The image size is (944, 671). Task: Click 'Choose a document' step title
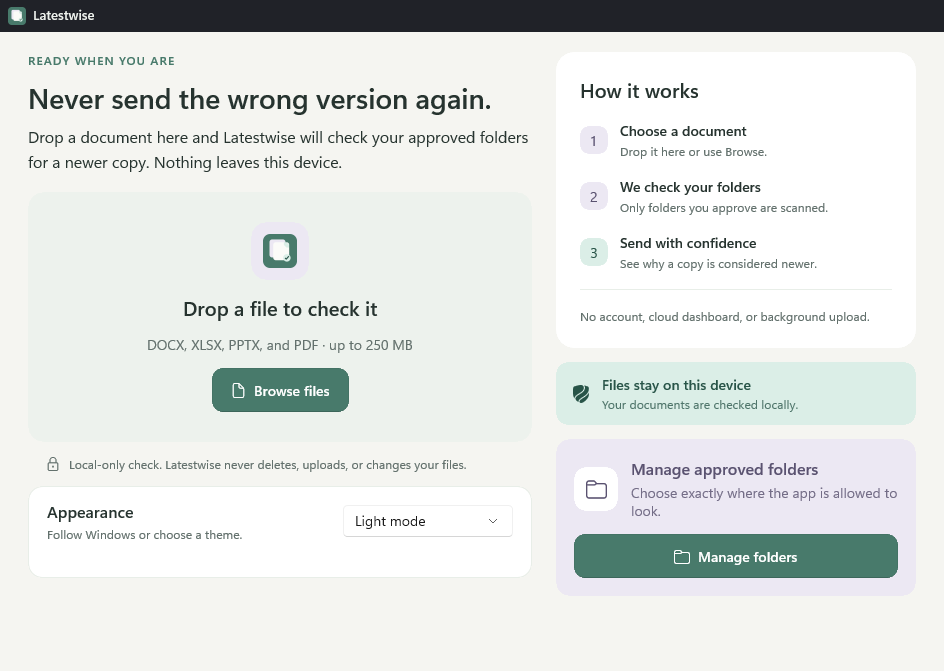[683, 131]
